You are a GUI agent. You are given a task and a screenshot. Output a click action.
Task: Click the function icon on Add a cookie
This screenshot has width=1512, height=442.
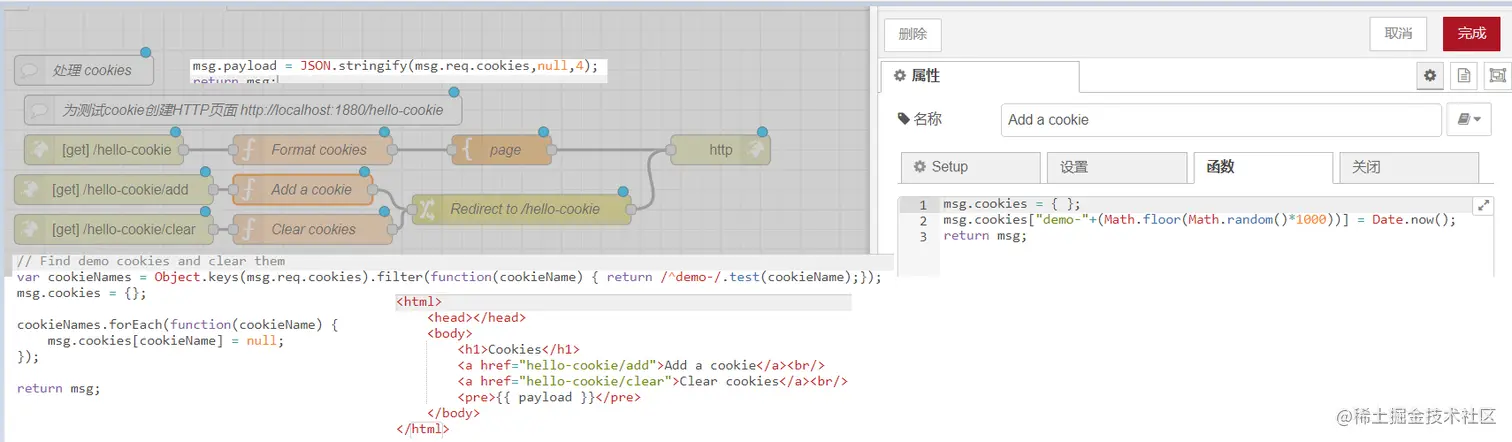[x=248, y=189]
